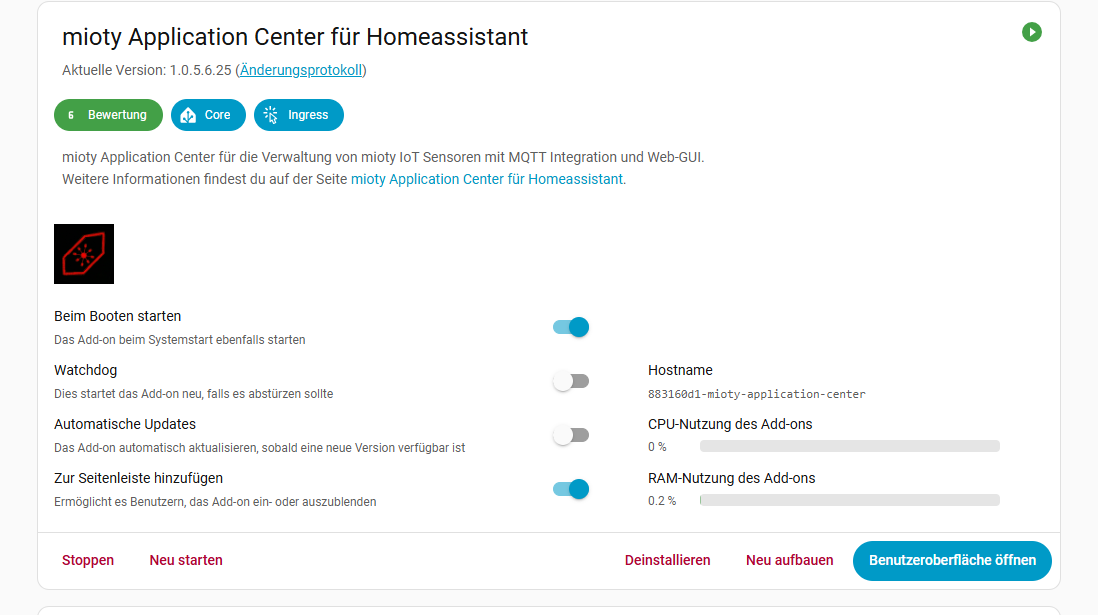Click the RAM-Nutzung usage bar
This screenshot has height=615, width=1098.
point(849,500)
